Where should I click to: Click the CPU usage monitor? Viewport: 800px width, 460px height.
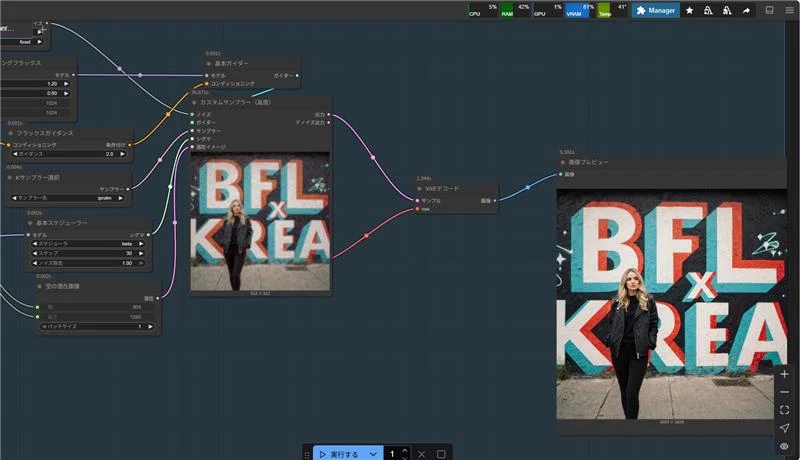483,10
